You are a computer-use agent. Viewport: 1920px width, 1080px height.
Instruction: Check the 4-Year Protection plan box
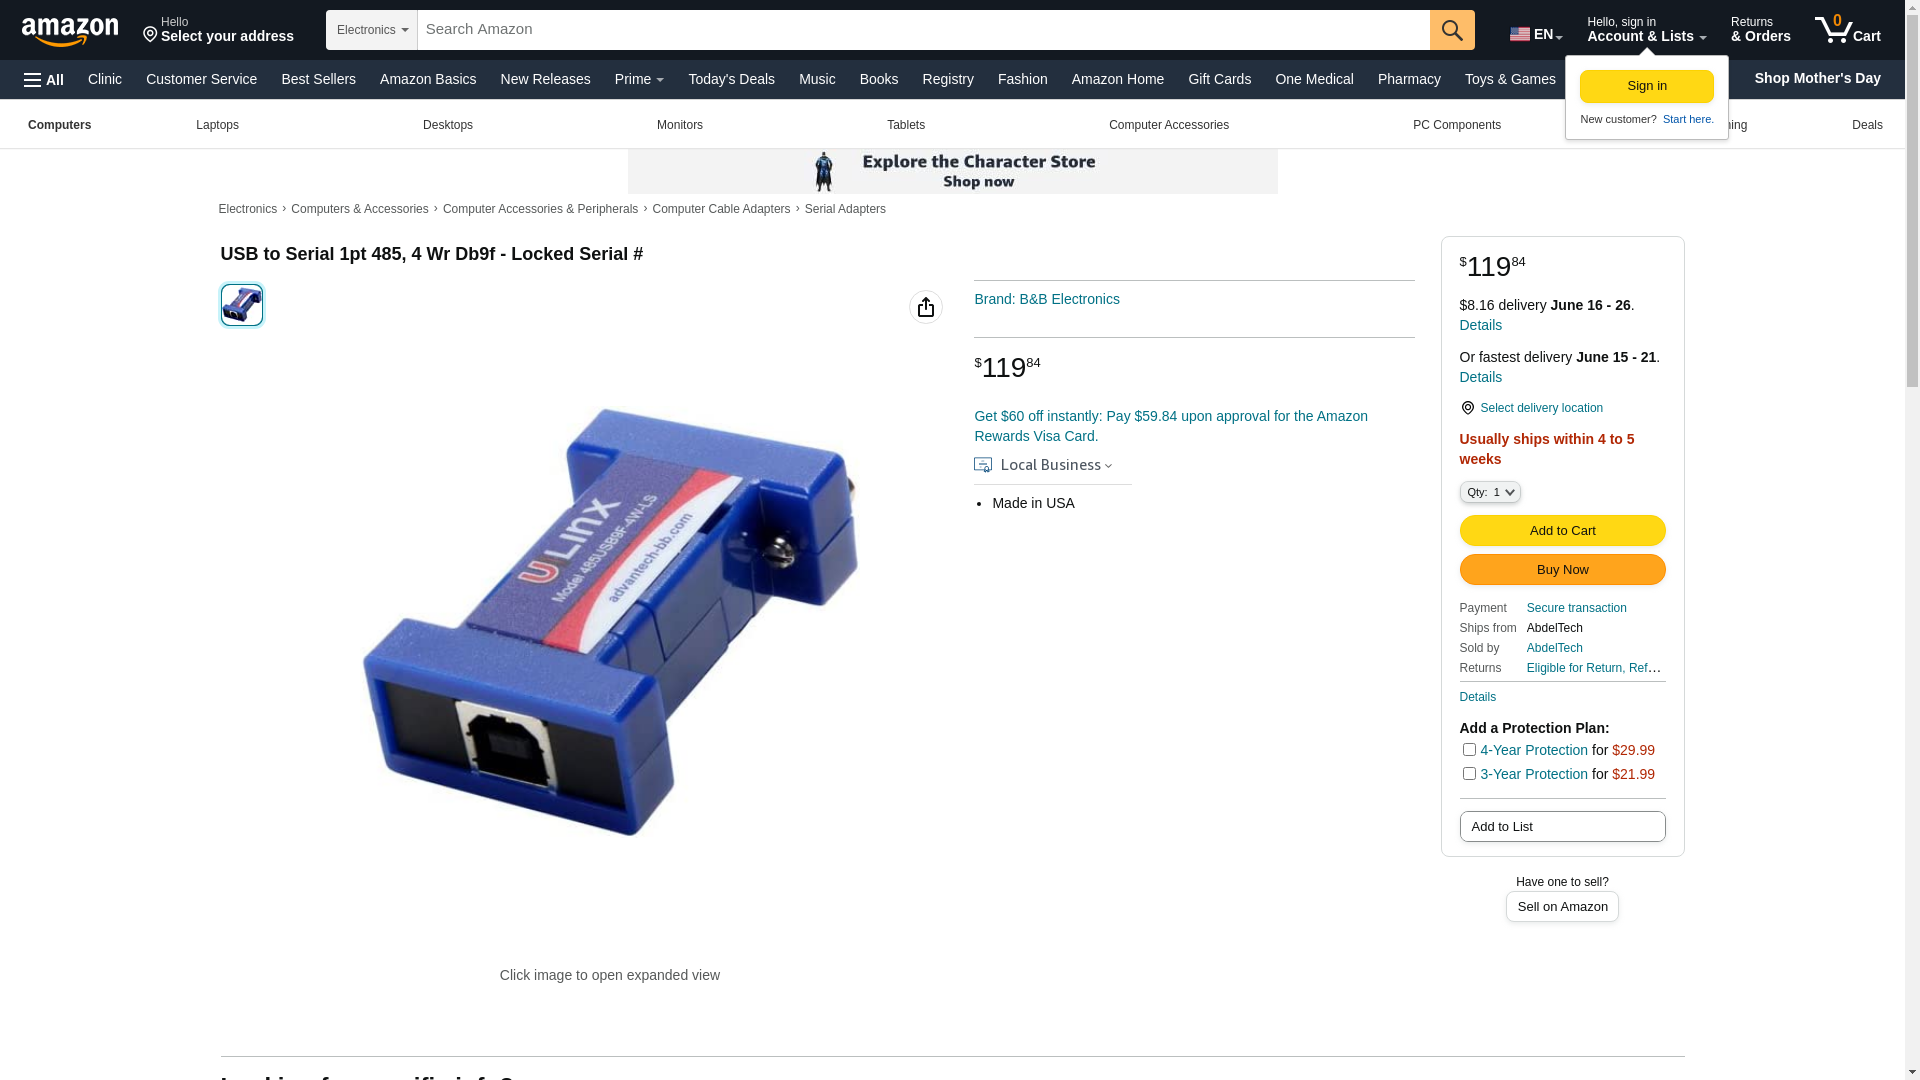point(1469,749)
